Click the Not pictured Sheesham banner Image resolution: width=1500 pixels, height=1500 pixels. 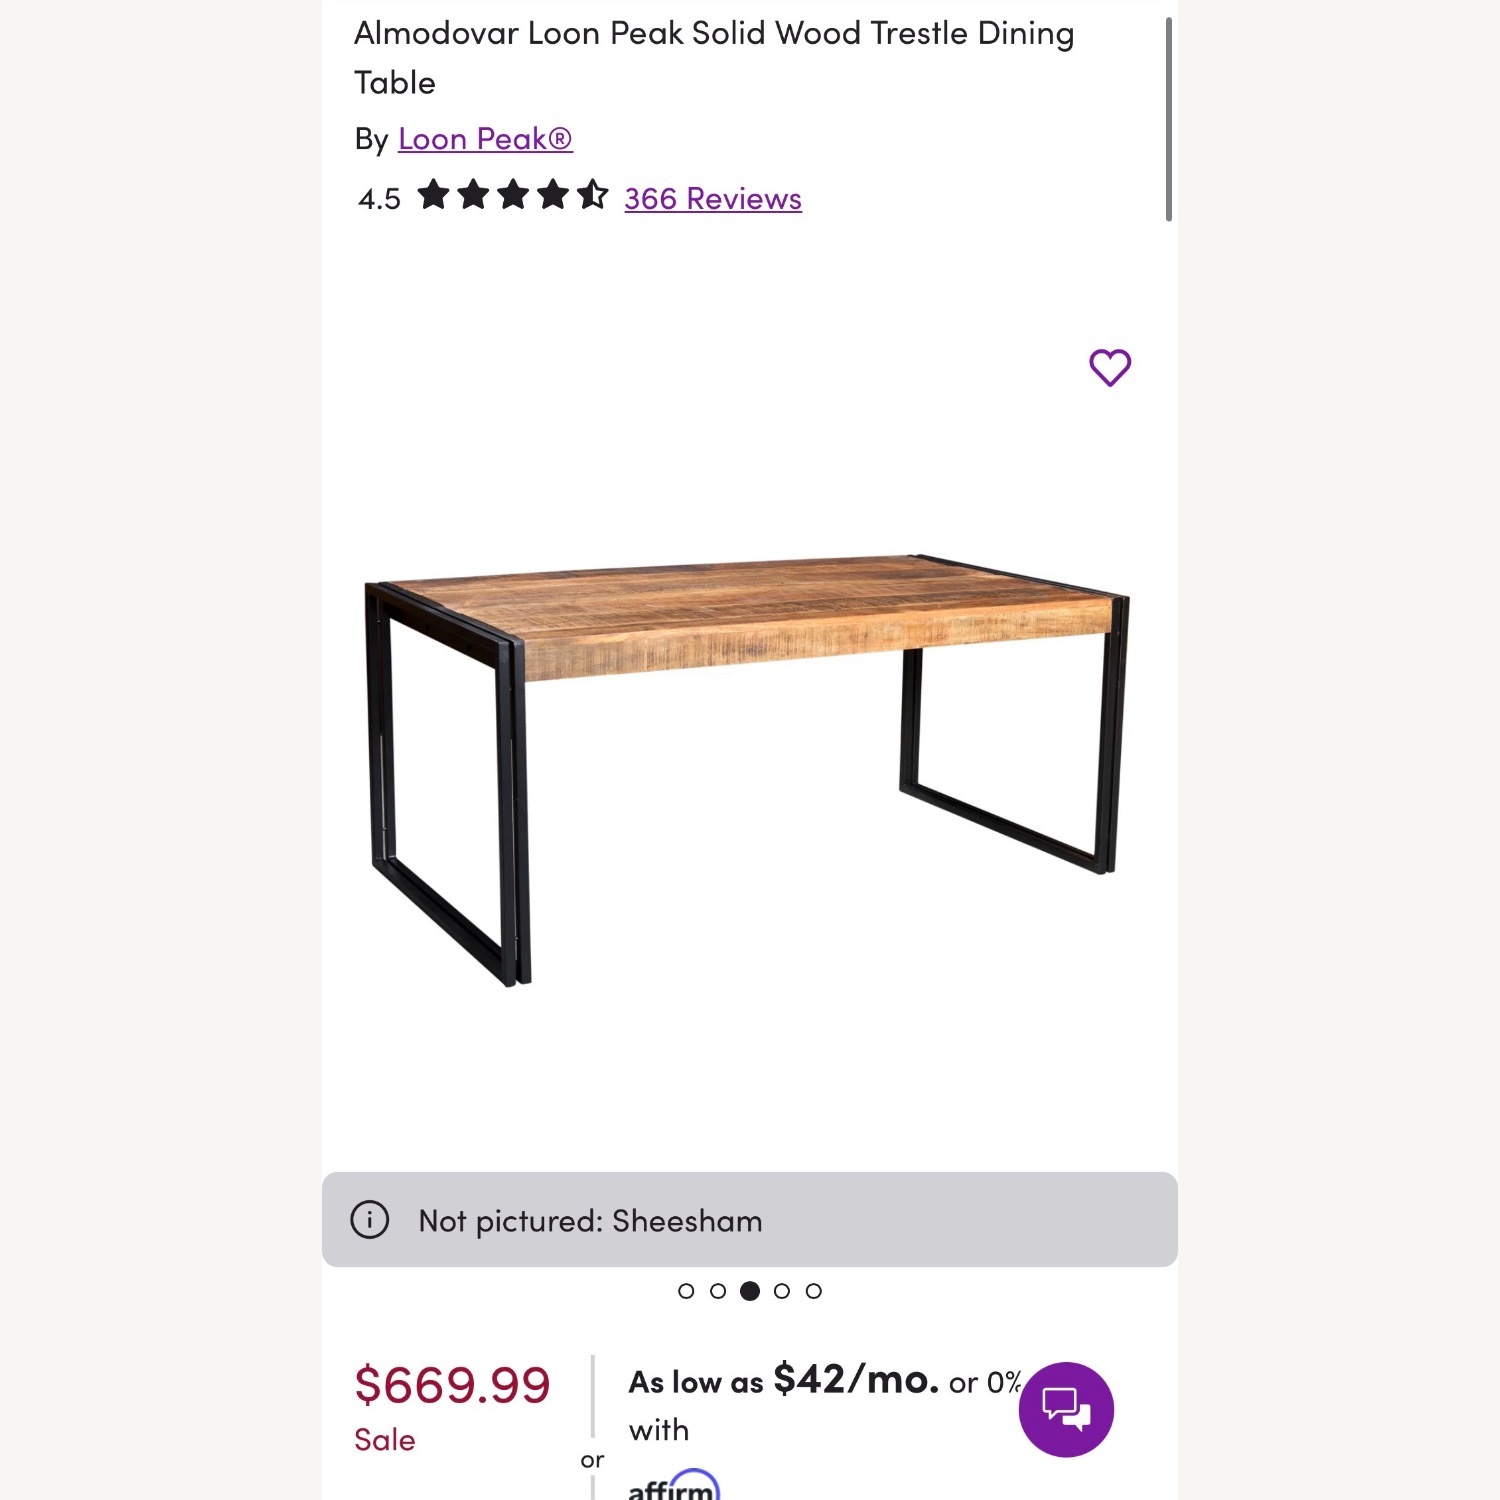[x=750, y=1220]
